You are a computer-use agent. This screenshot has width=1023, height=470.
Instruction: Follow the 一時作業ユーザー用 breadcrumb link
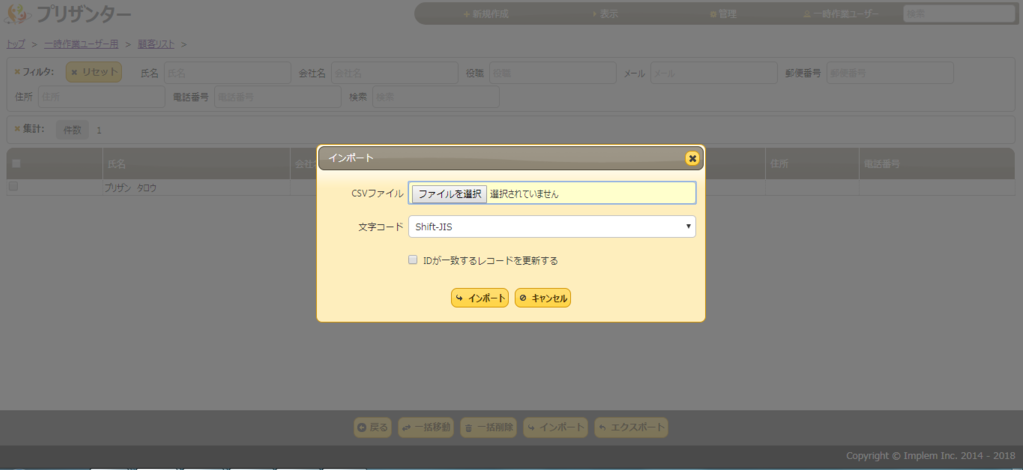(x=82, y=44)
